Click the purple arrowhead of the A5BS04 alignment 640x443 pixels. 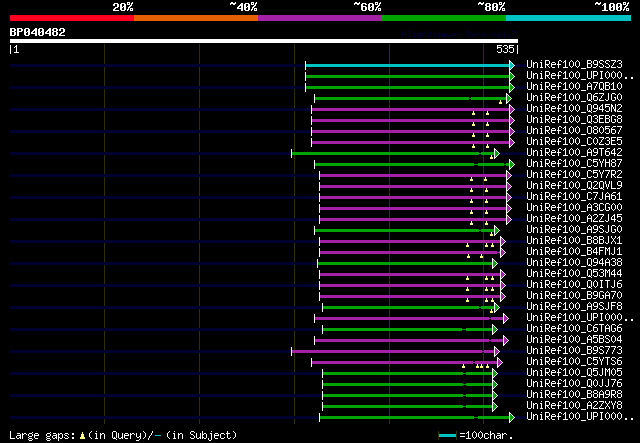pos(506,341)
